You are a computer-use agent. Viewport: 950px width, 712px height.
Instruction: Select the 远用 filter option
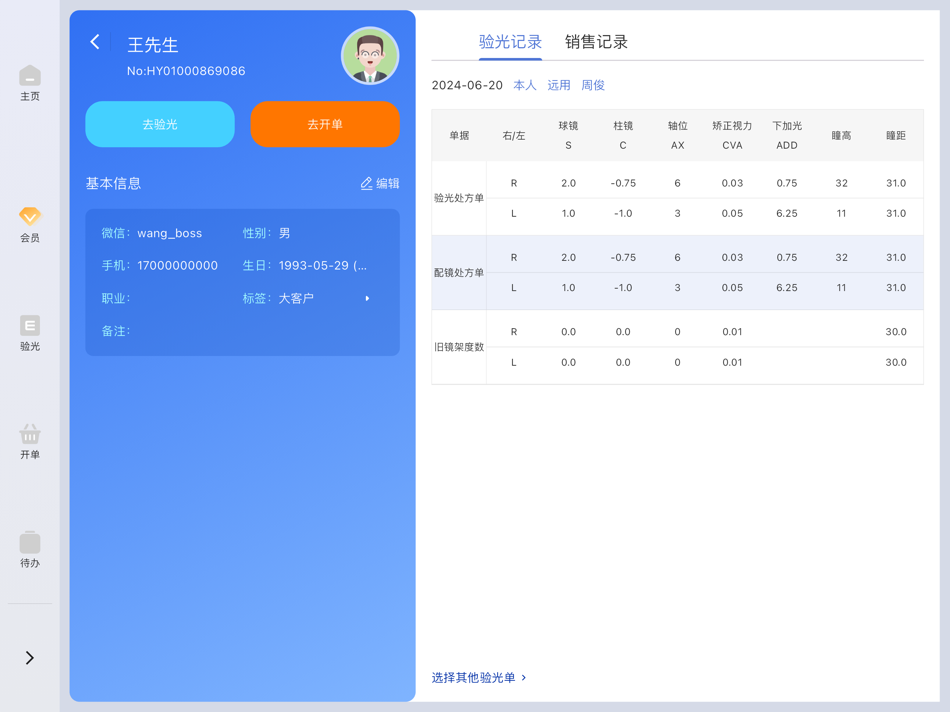pyautogui.click(x=558, y=86)
